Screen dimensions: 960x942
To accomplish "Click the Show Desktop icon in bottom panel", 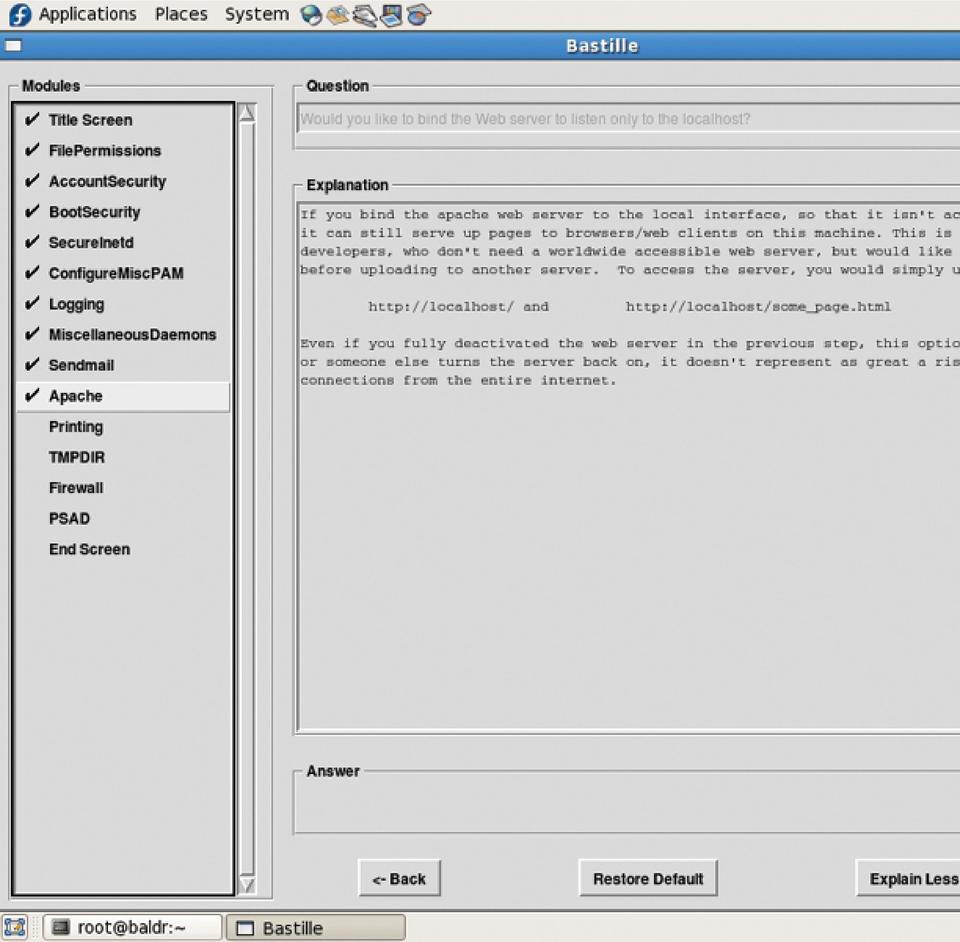I will click(x=15, y=927).
